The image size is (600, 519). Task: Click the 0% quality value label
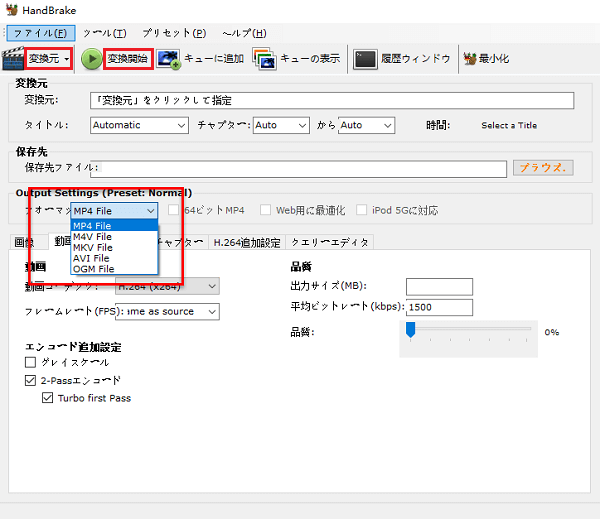click(x=552, y=332)
